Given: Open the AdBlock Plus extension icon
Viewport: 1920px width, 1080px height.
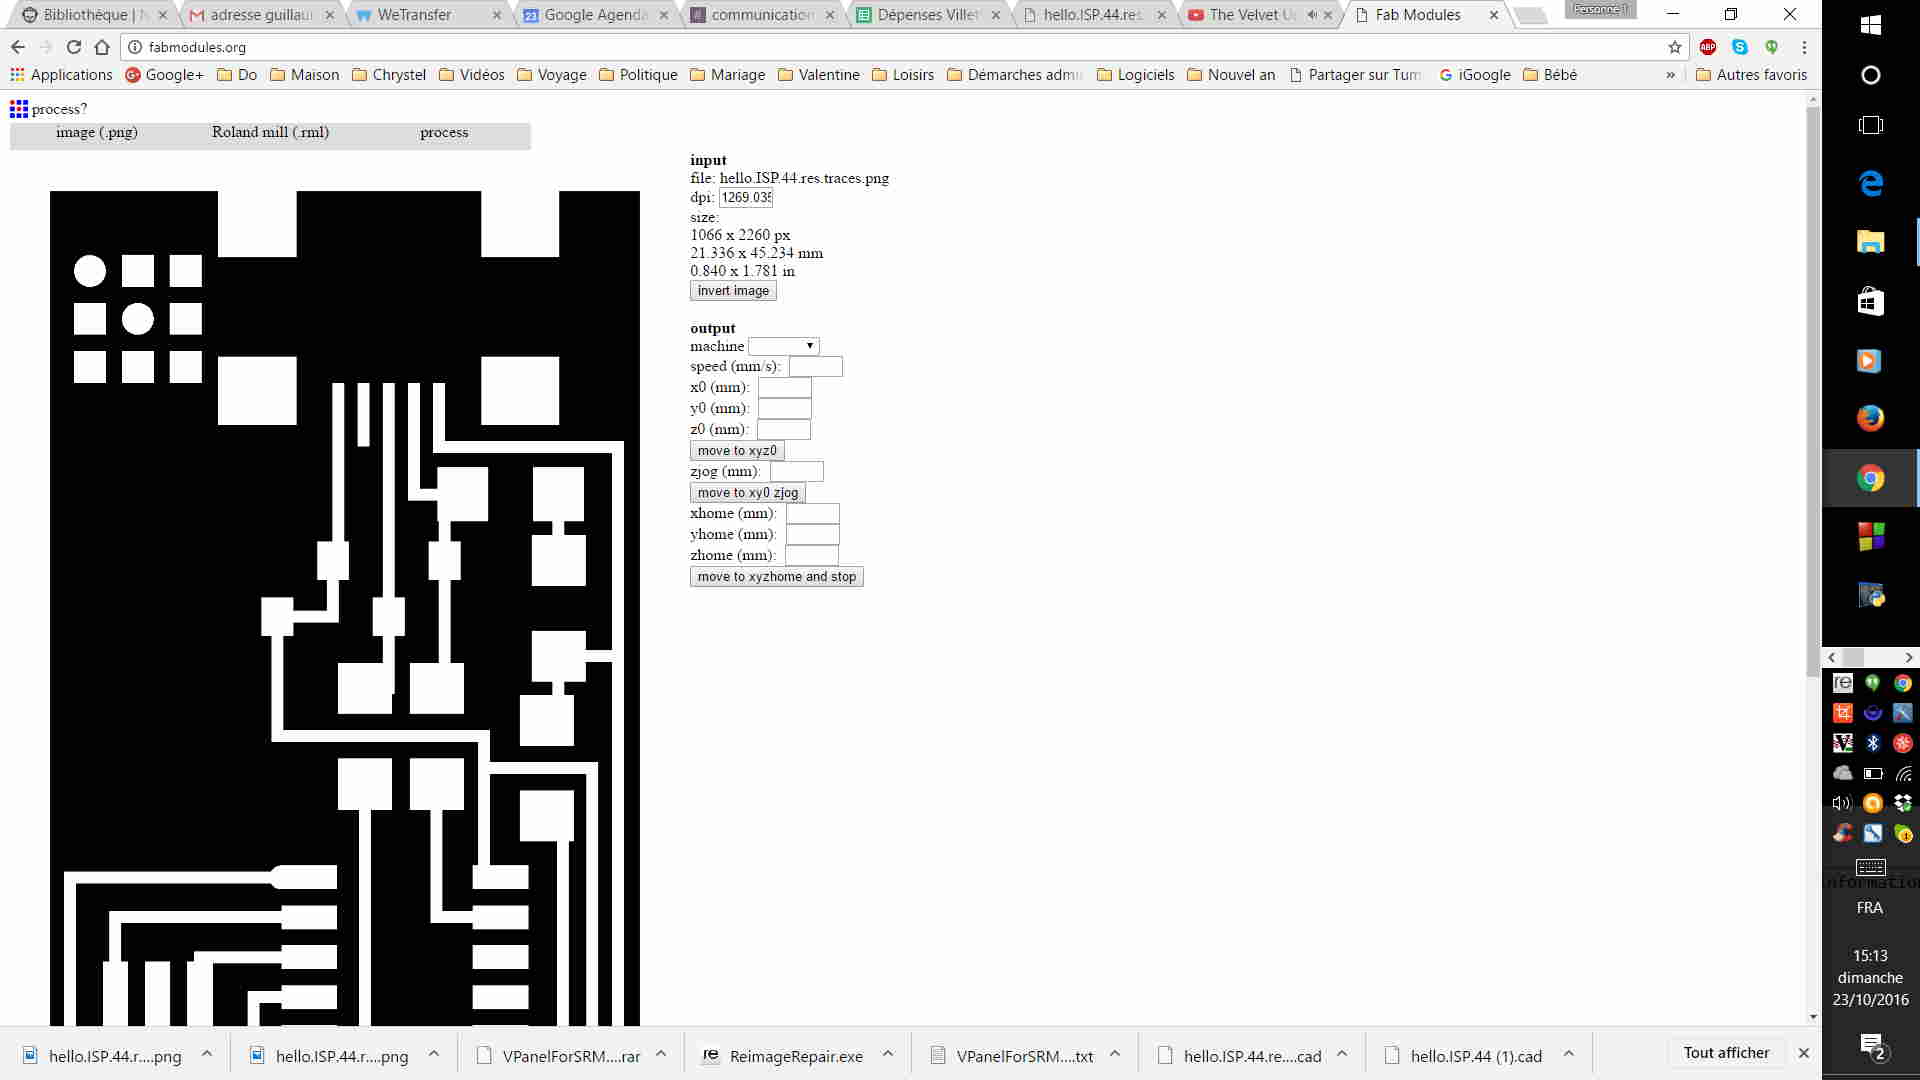Looking at the screenshot, I should (1708, 47).
